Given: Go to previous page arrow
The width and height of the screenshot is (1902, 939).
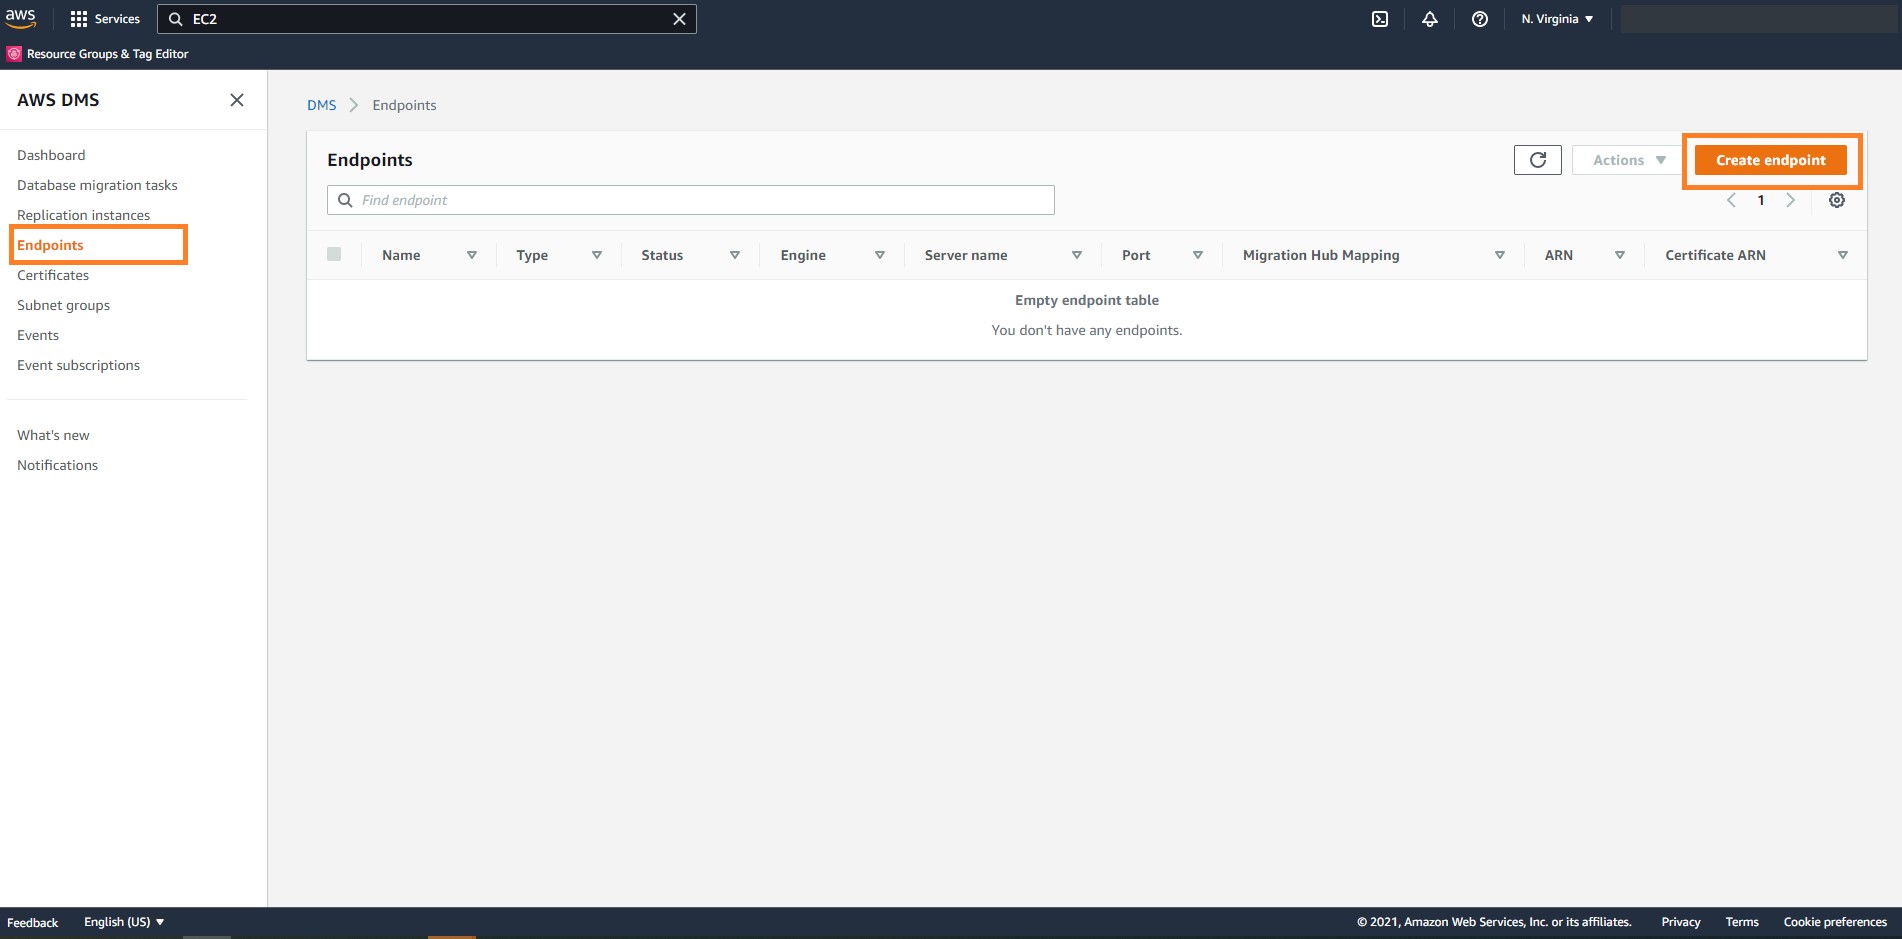Looking at the screenshot, I should pos(1731,200).
